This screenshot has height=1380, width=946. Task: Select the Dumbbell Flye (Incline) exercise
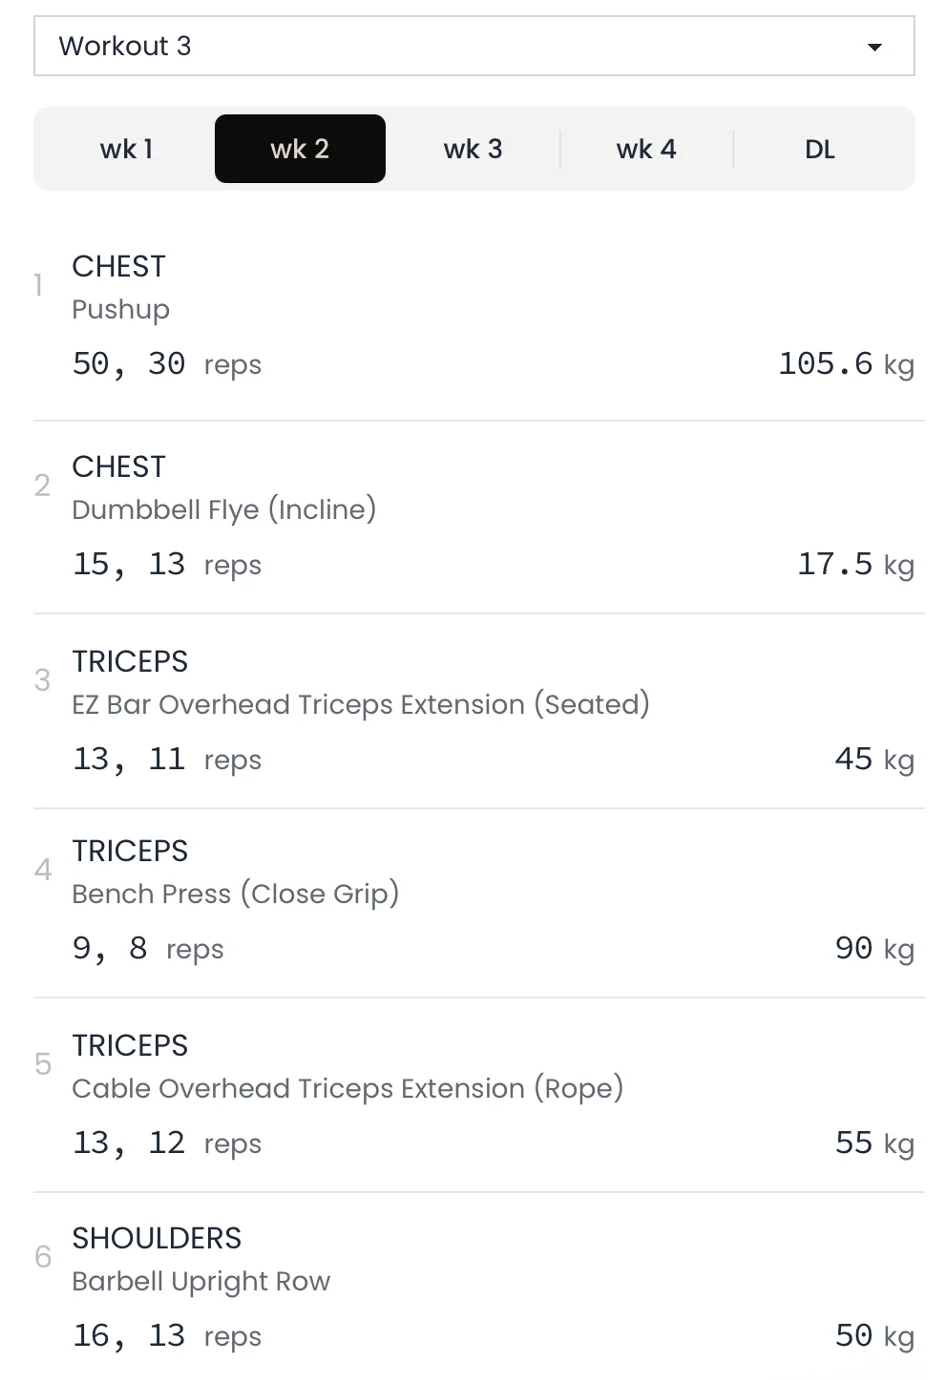tap(224, 509)
